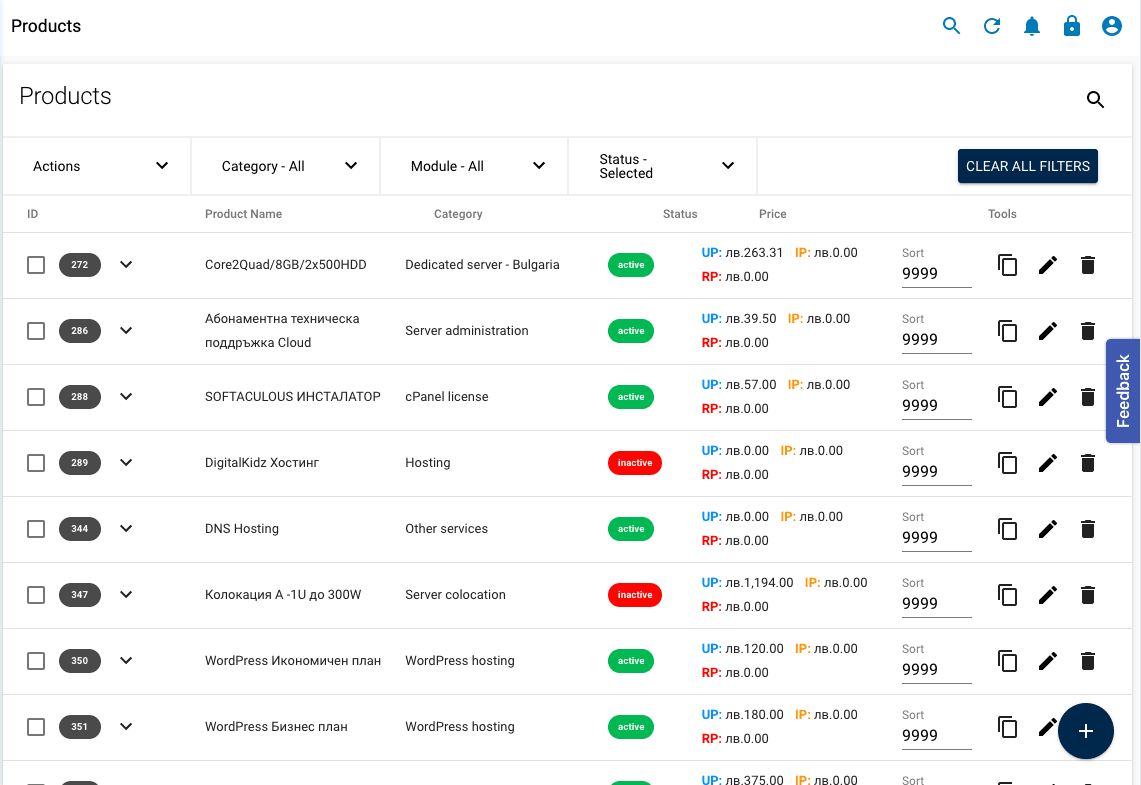Open the Actions dropdown
The height and width of the screenshot is (785, 1141).
click(x=96, y=166)
